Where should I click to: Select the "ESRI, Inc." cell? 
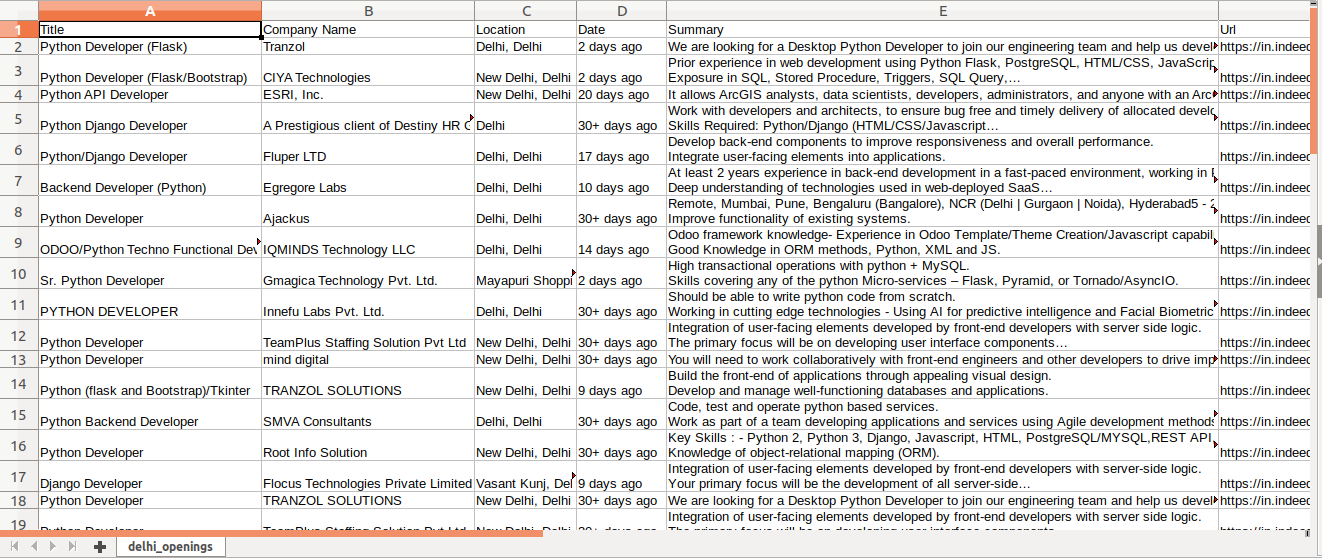(x=368, y=94)
